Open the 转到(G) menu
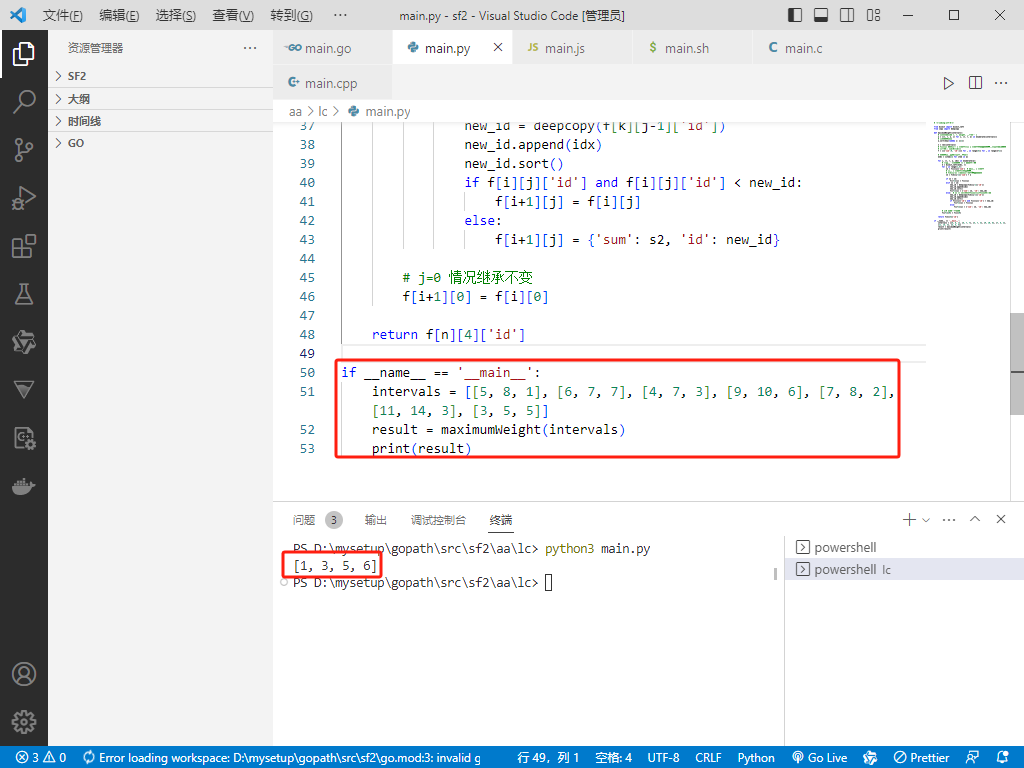 [x=291, y=15]
